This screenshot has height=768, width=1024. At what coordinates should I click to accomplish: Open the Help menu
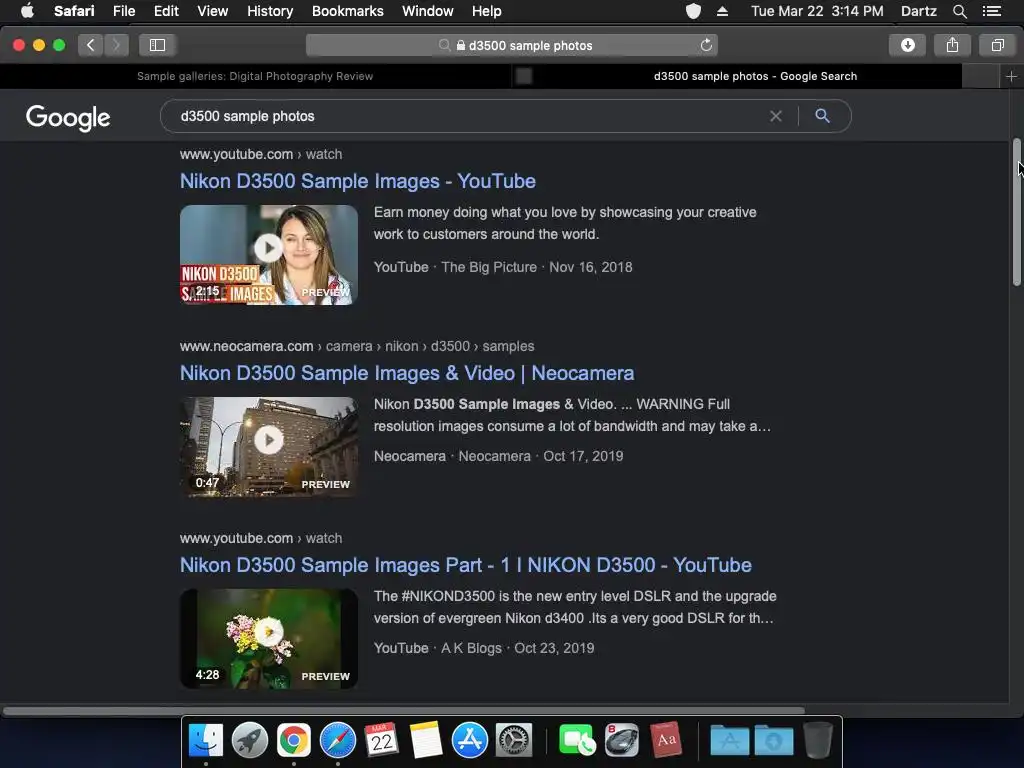point(487,11)
